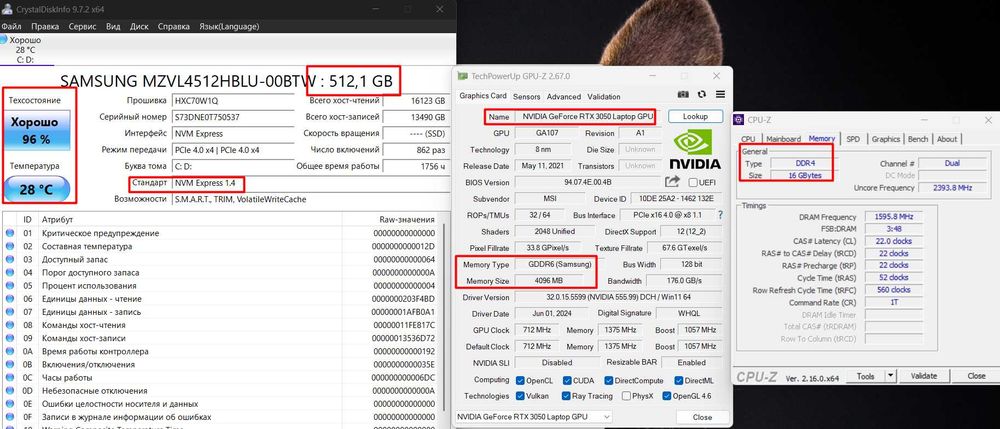Viewport: 1000px width, 429px height.
Task: Open the Сервис menu
Action: tap(82, 27)
